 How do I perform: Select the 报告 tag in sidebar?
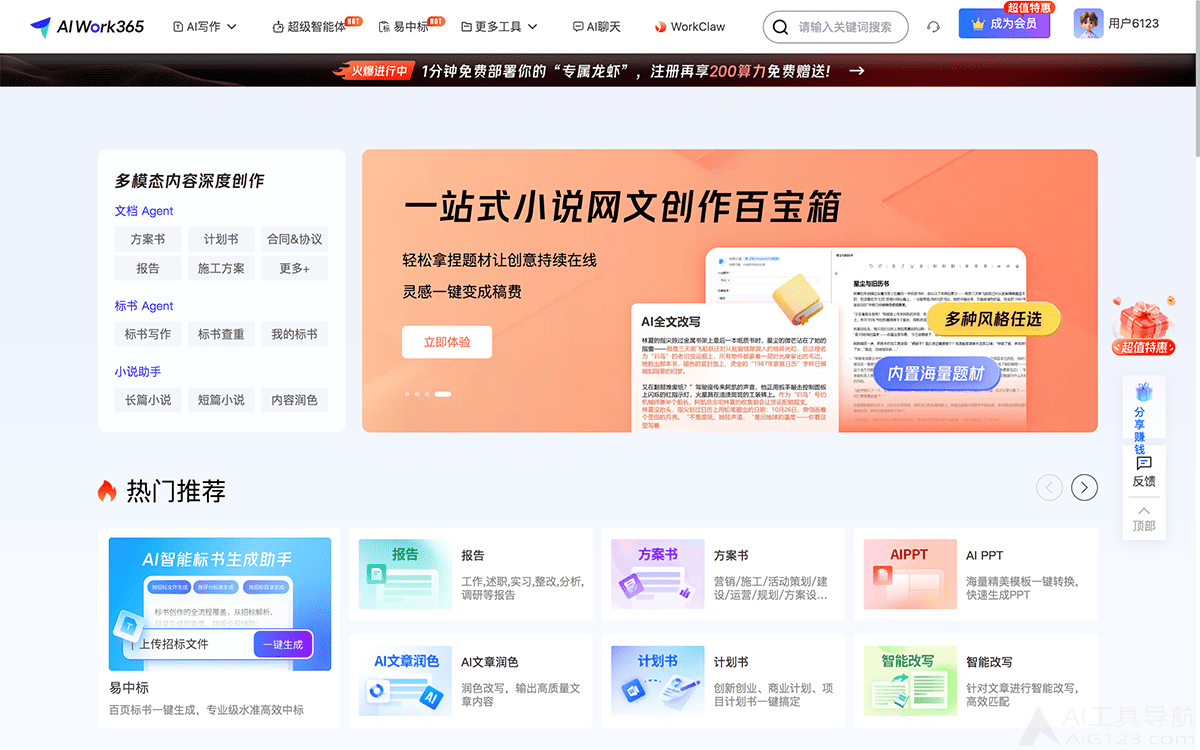[148, 269]
